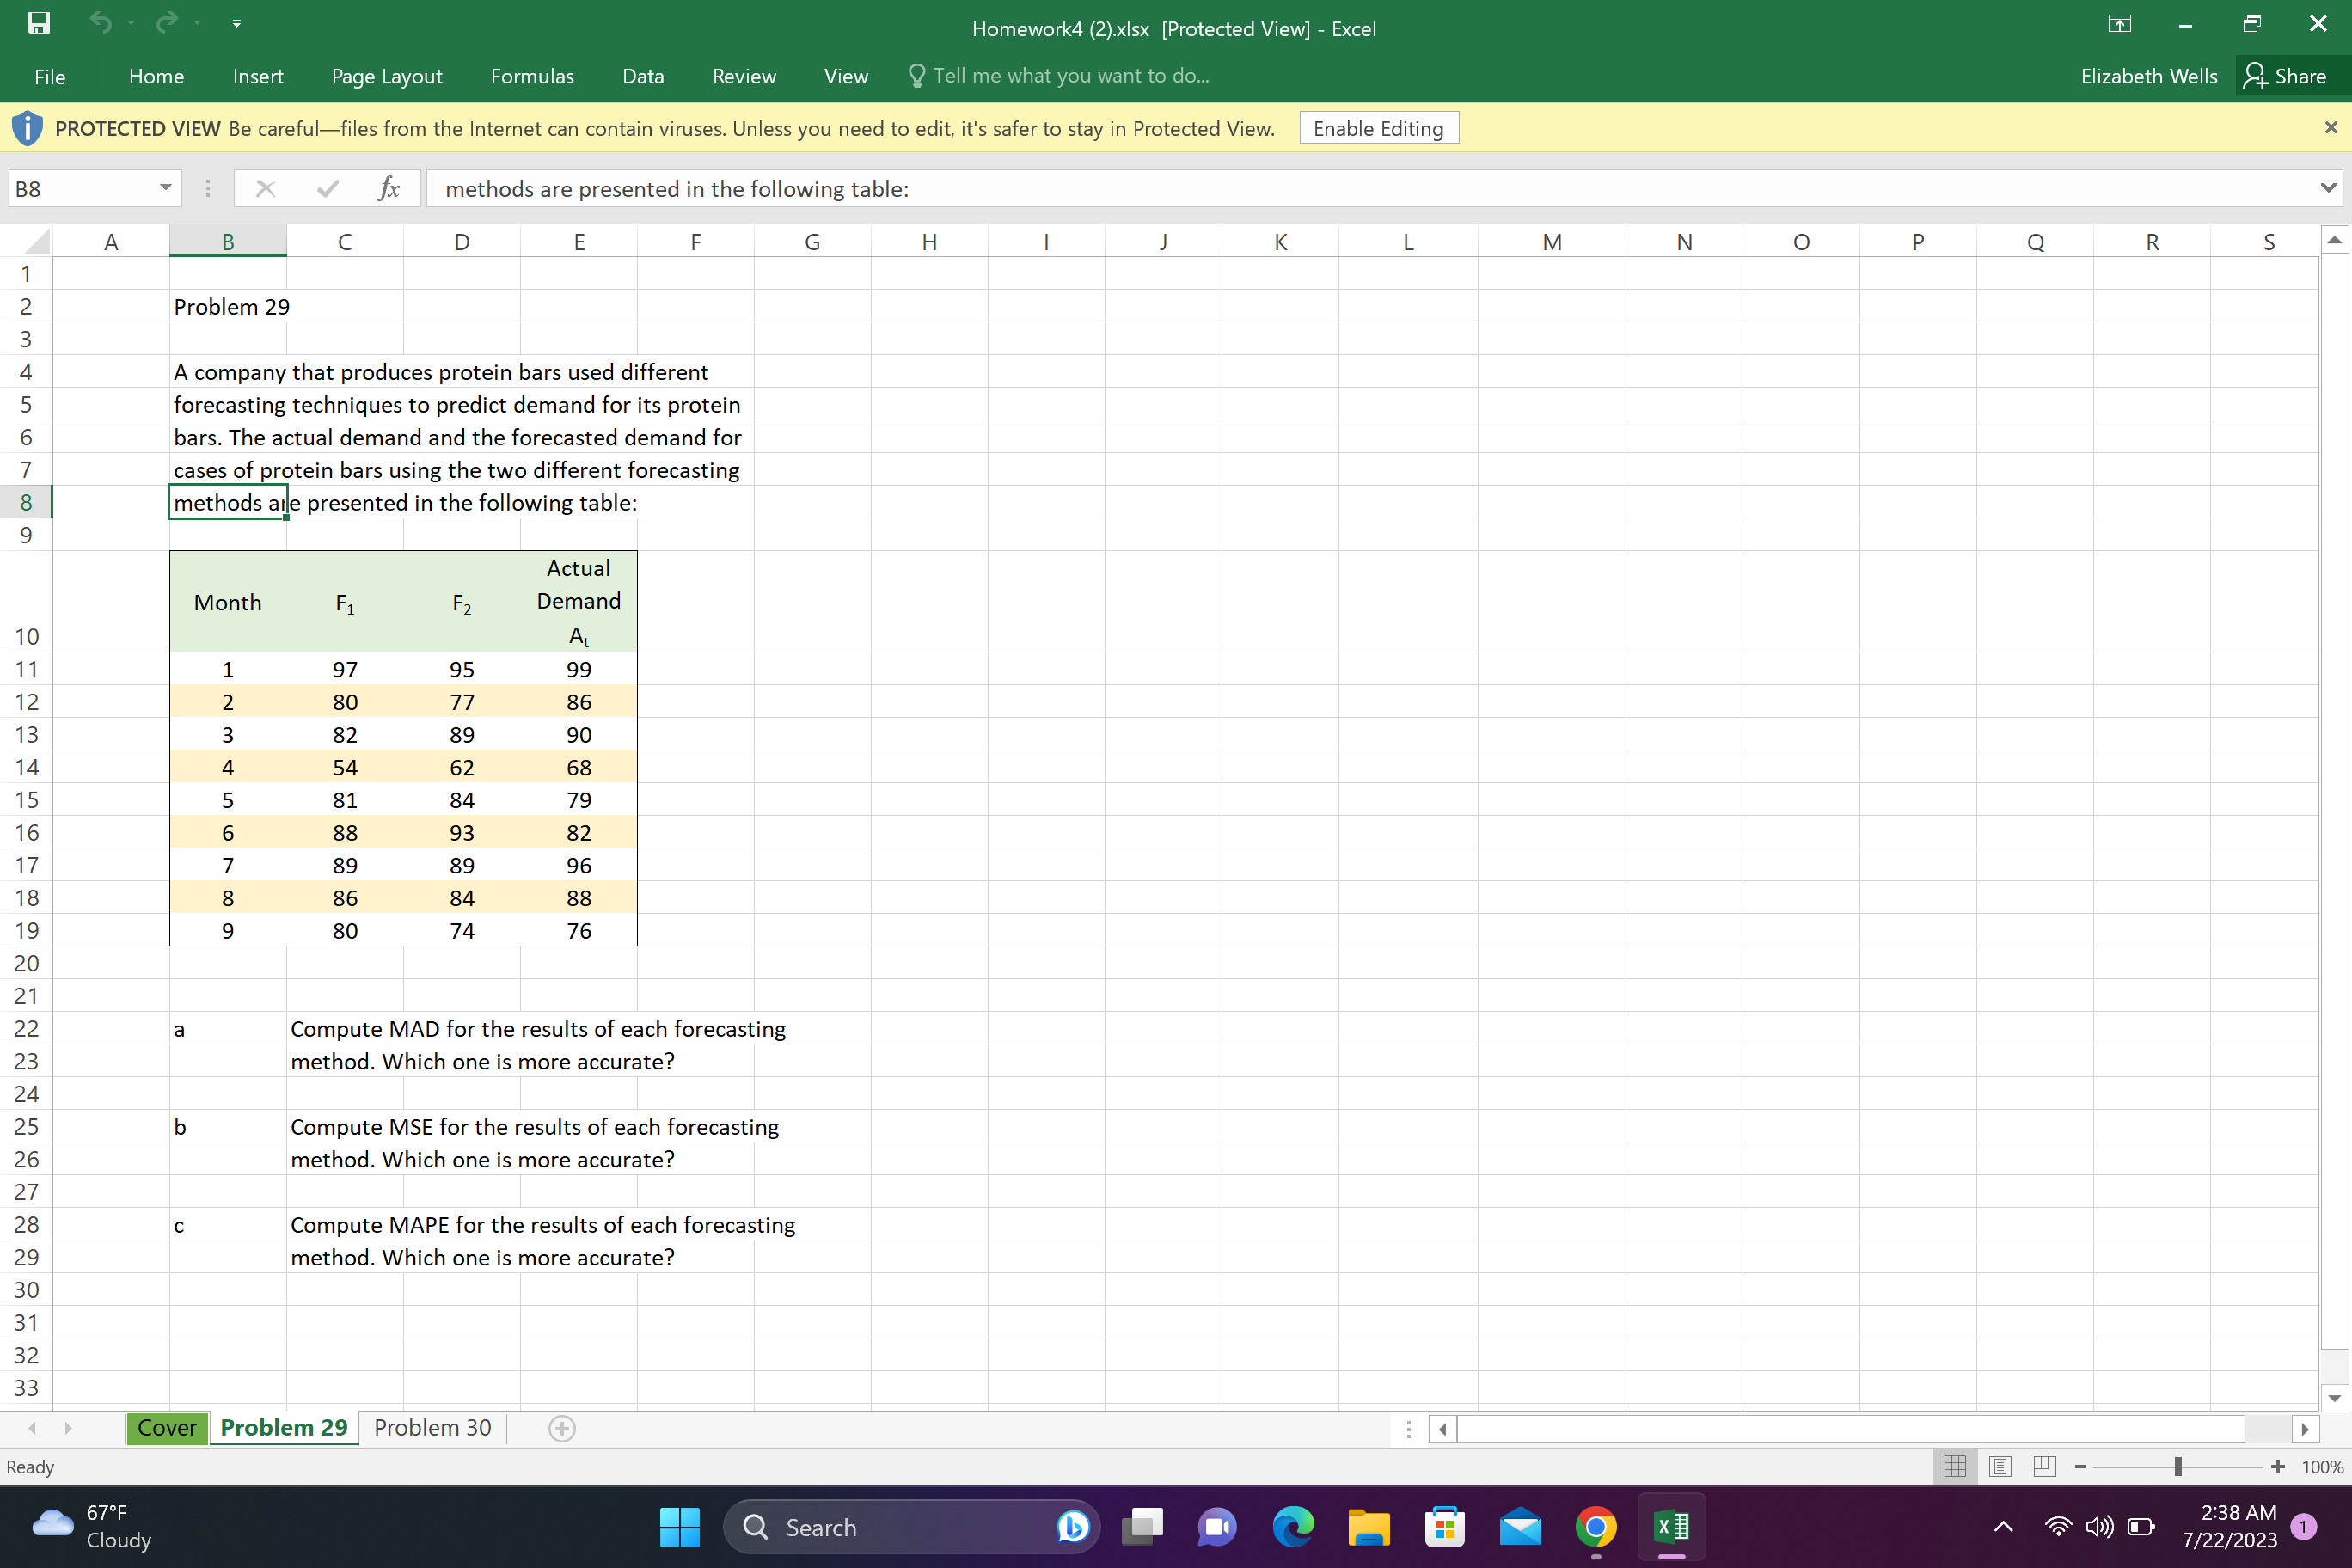This screenshot has height=1568, width=2352.
Task: Click the Undo icon
Action: pos(101,22)
